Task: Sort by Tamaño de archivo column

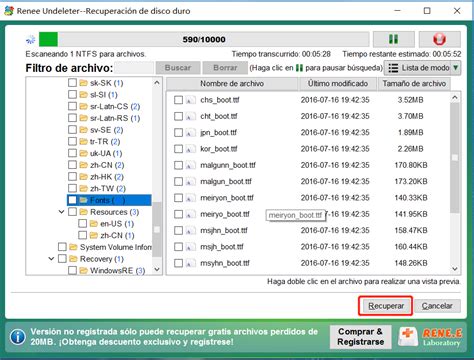Action: pos(414,84)
